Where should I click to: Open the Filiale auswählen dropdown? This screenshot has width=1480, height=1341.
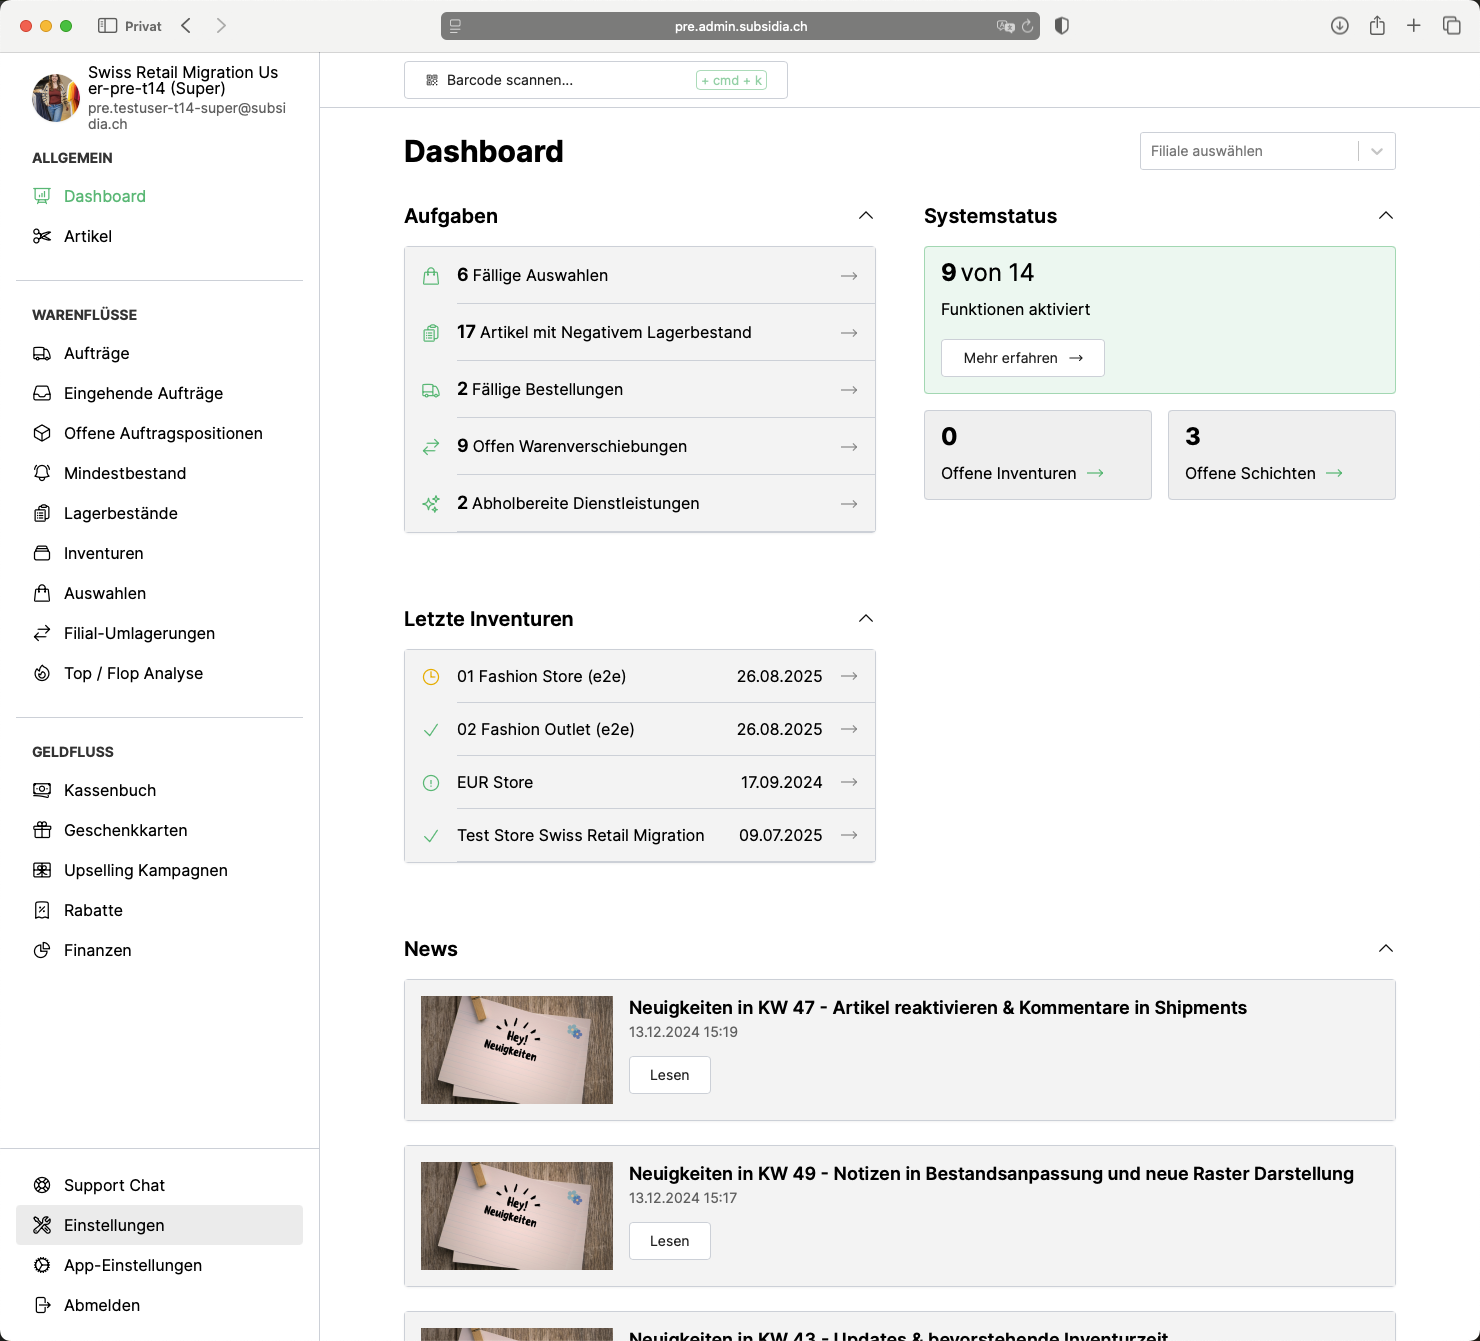(1267, 151)
